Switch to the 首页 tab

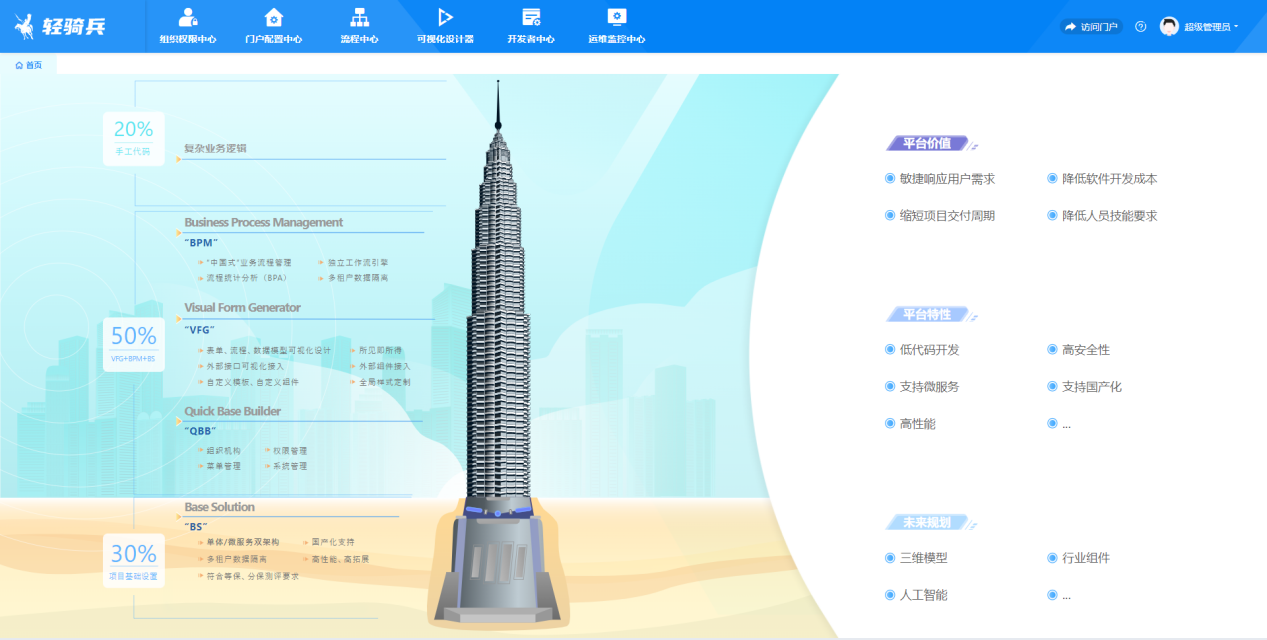29,65
